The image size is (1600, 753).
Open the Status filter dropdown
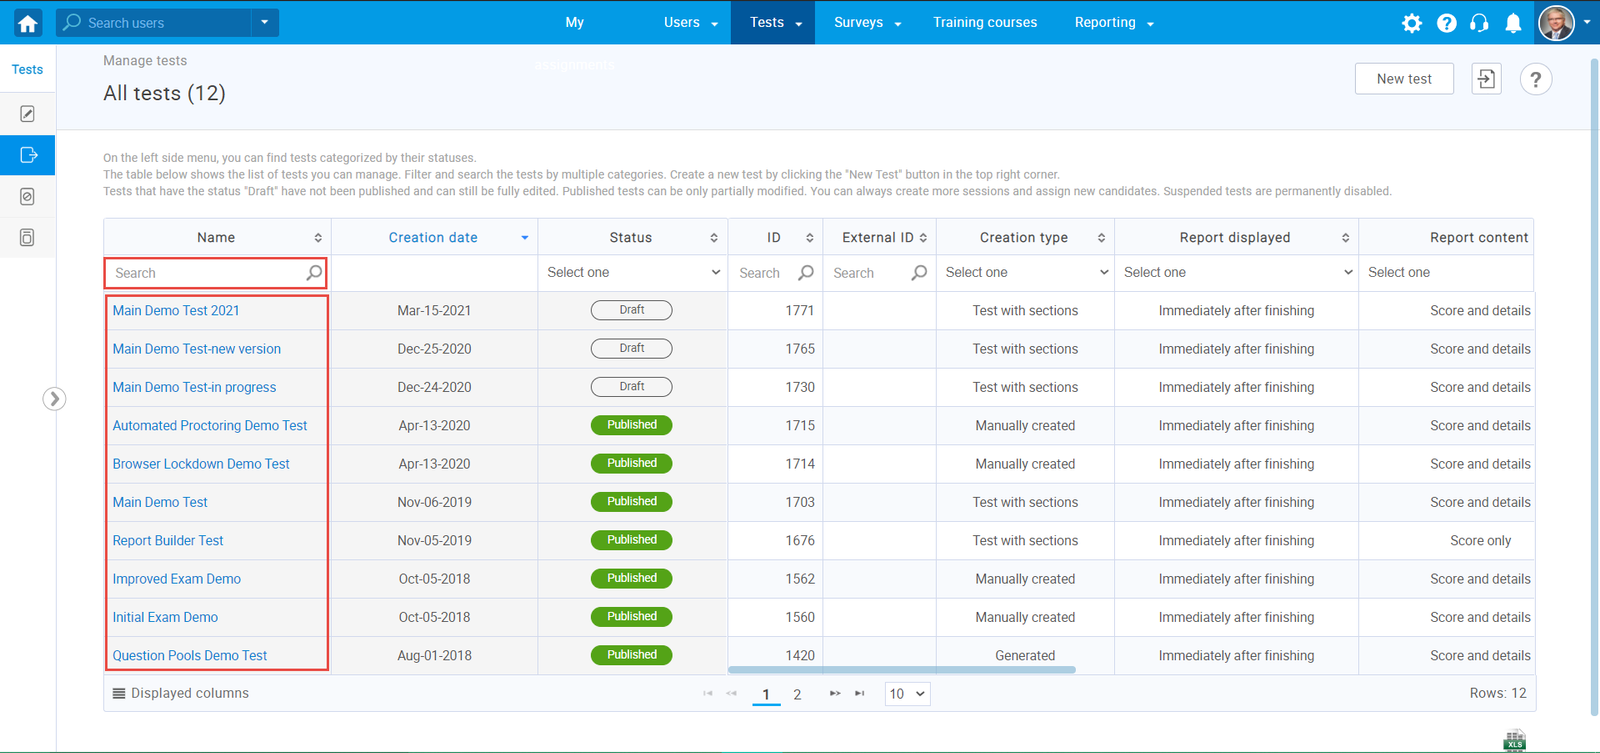pos(632,273)
